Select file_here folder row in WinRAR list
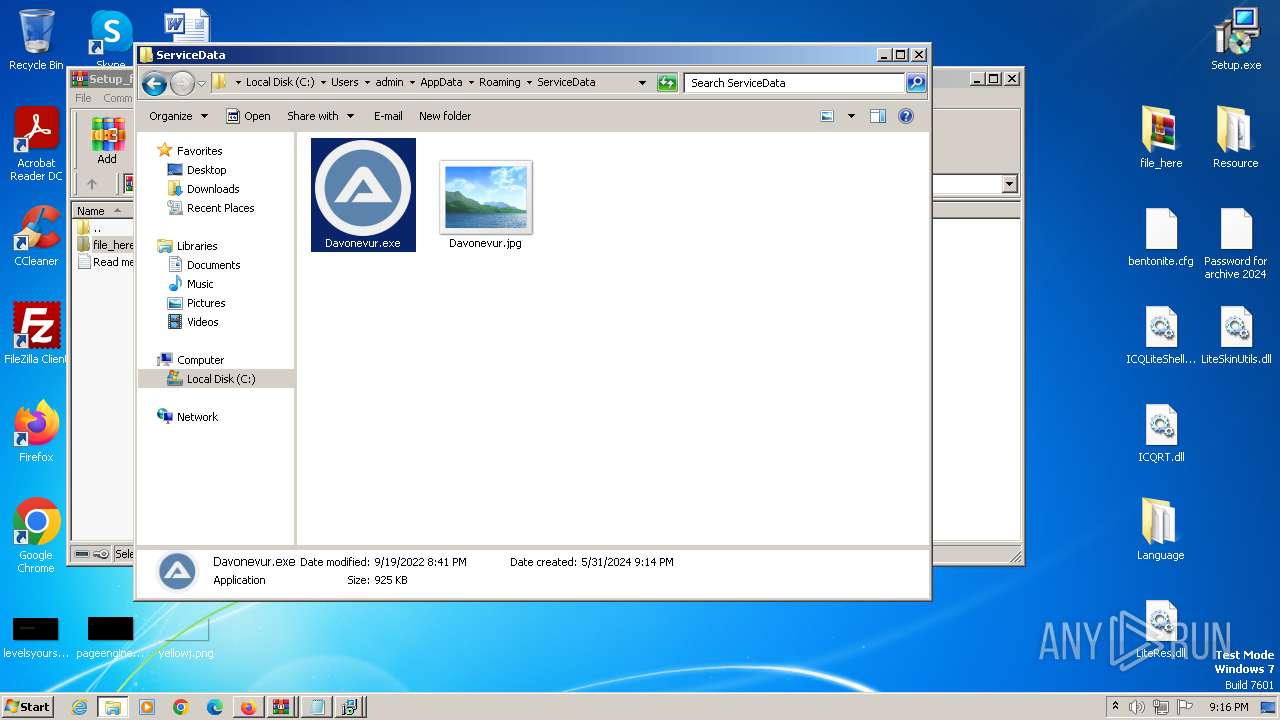The image size is (1280, 720). [104, 245]
